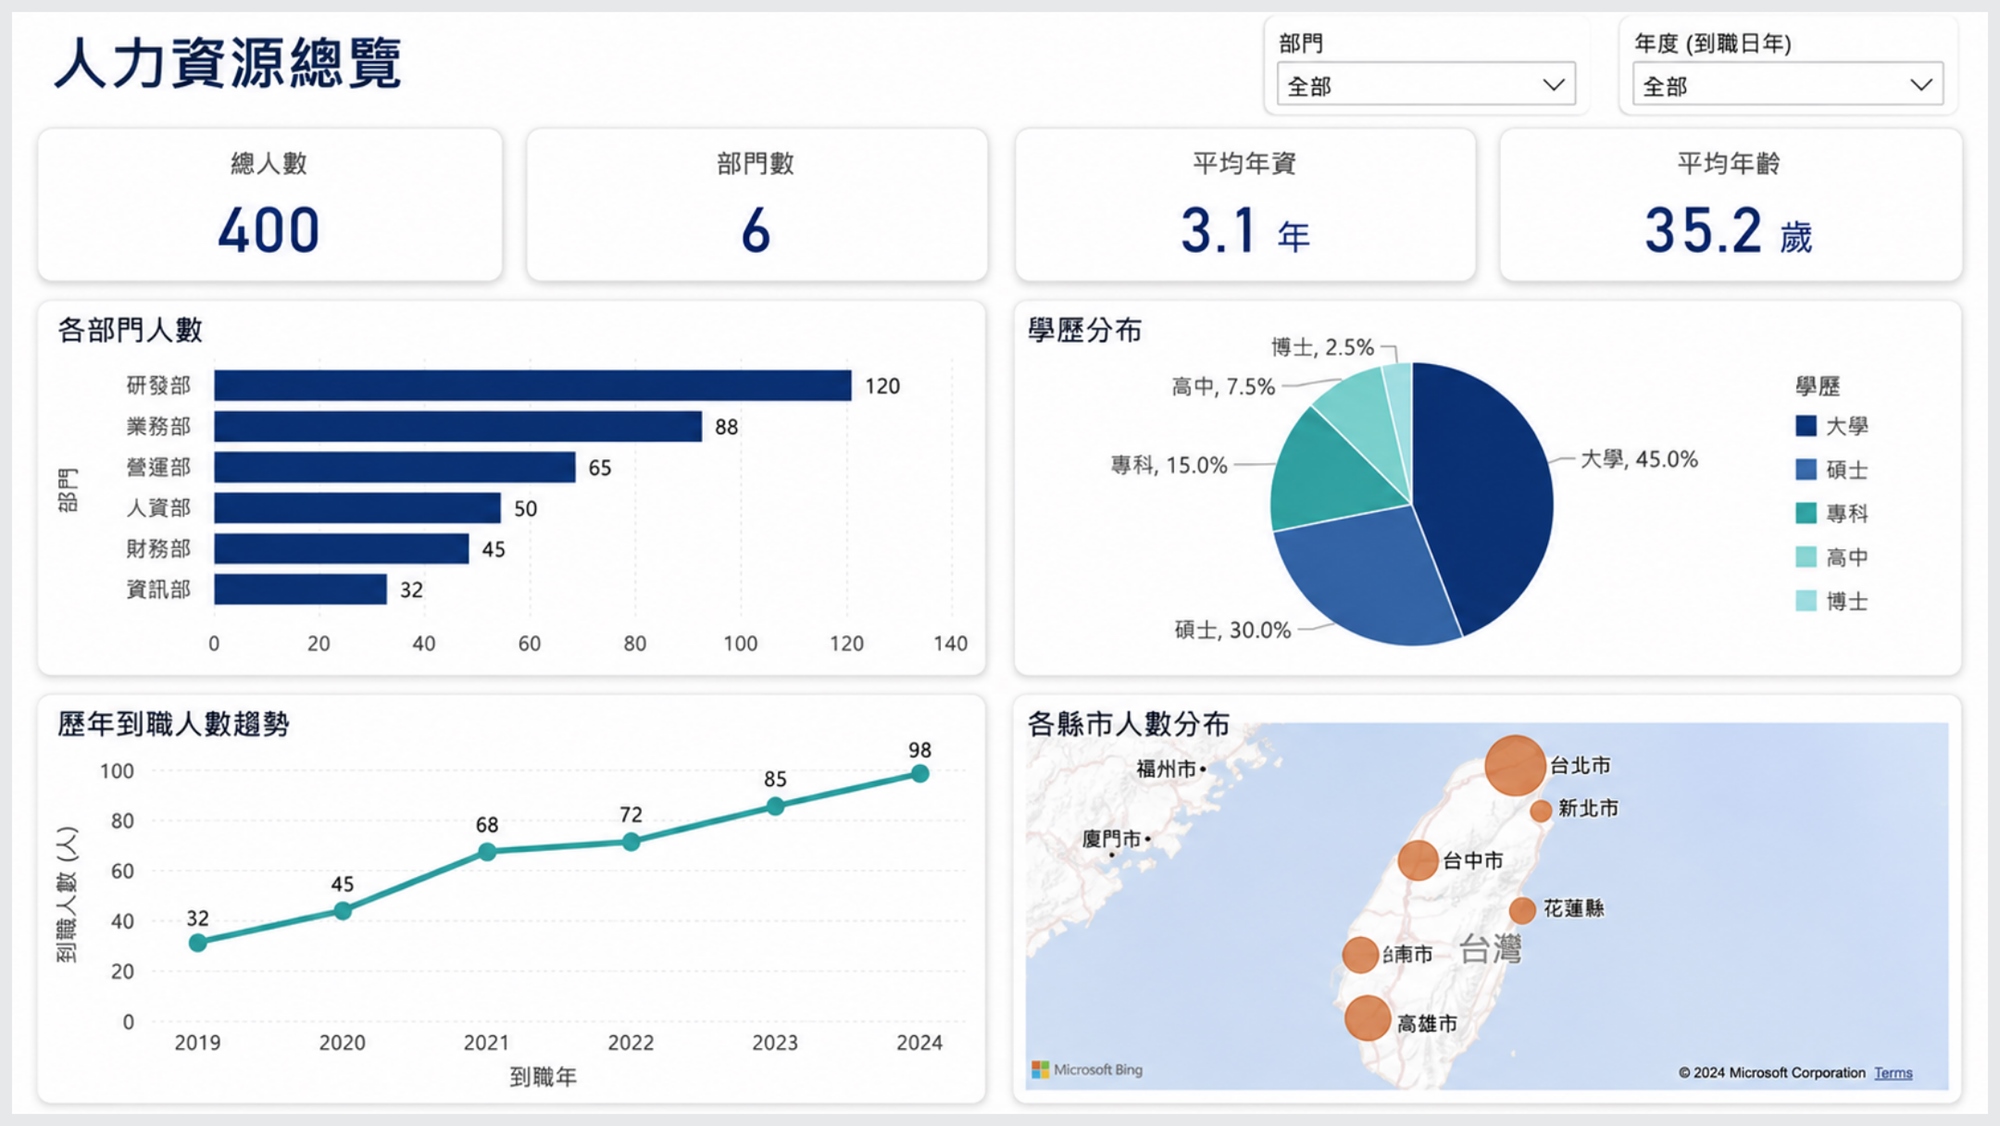Click the 2024 data point on trend line
The height and width of the screenshot is (1126, 2000).
click(920, 774)
